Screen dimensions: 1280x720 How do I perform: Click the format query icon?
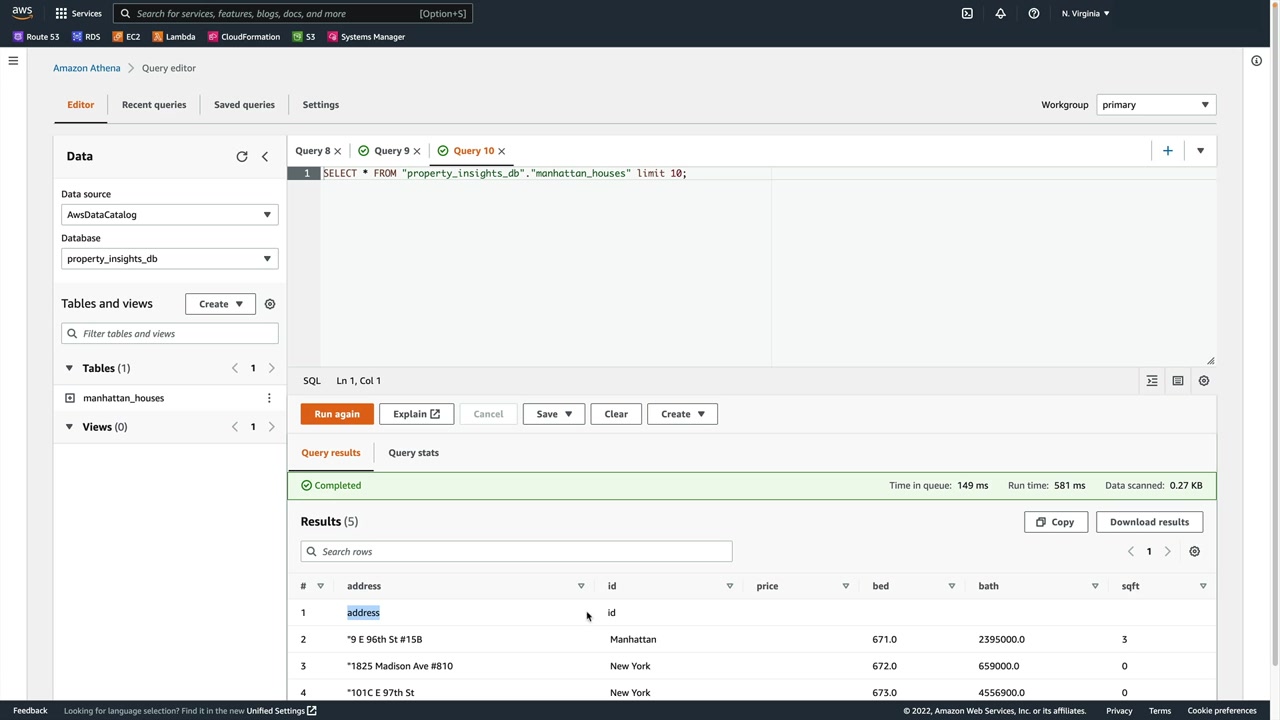tap(1152, 381)
